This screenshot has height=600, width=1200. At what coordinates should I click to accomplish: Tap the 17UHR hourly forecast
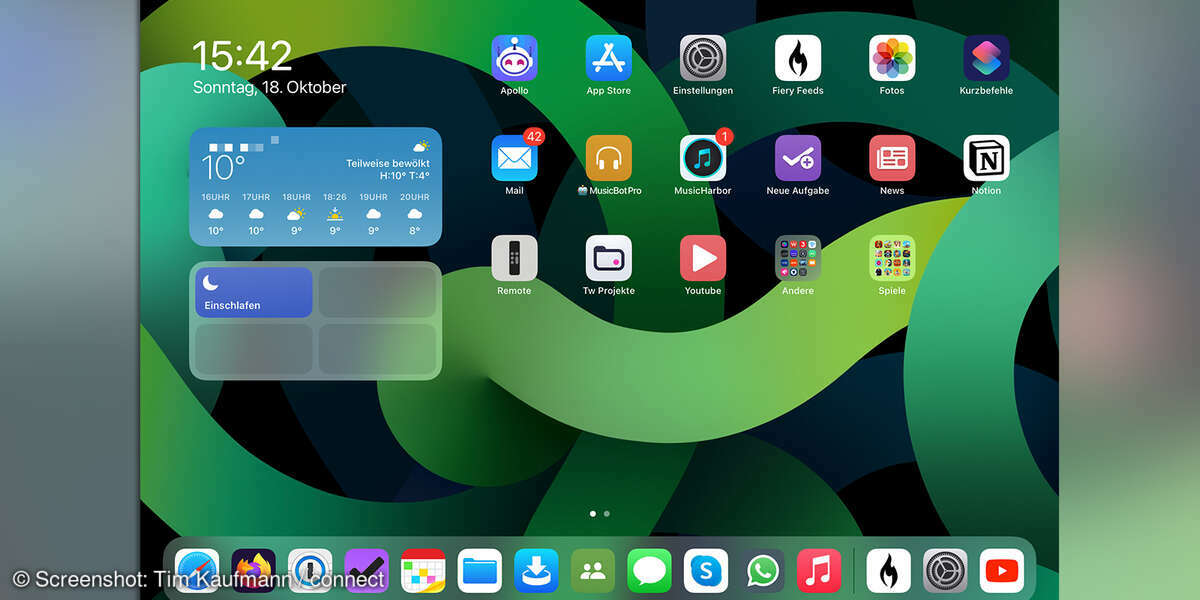pos(256,214)
